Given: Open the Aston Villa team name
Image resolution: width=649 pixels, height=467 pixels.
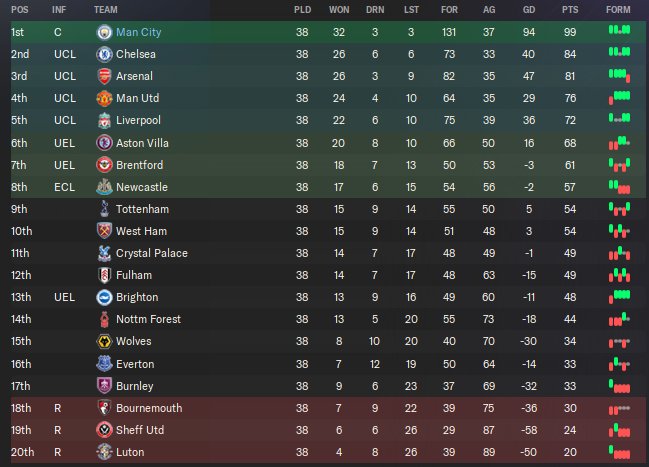Looking at the screenshot, I should pos(142,143).
